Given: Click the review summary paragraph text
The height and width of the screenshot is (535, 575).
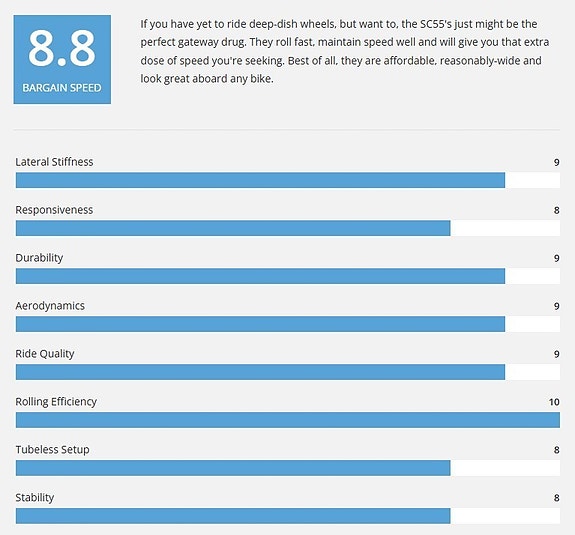Looking at the screenshot, I should click(345, 51).
